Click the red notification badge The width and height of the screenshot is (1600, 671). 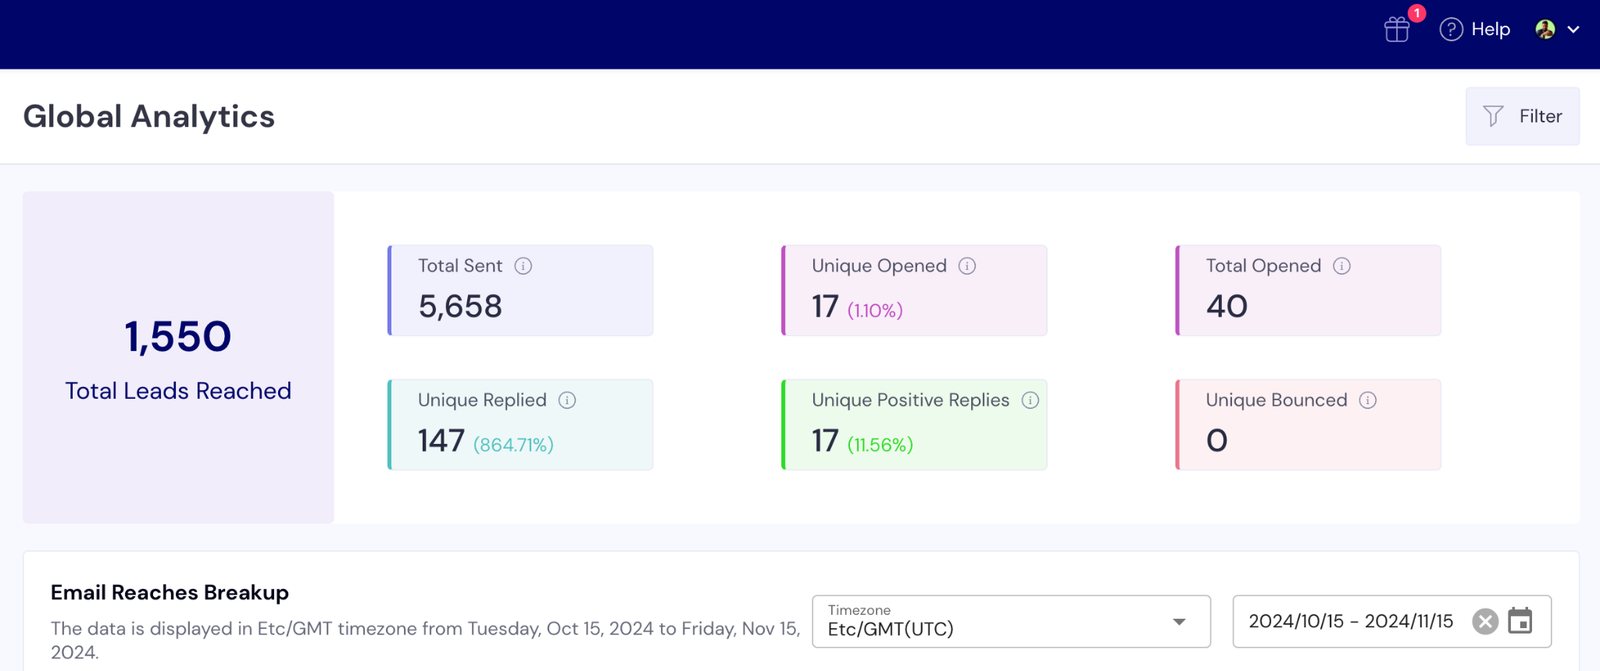point(1416,13)
